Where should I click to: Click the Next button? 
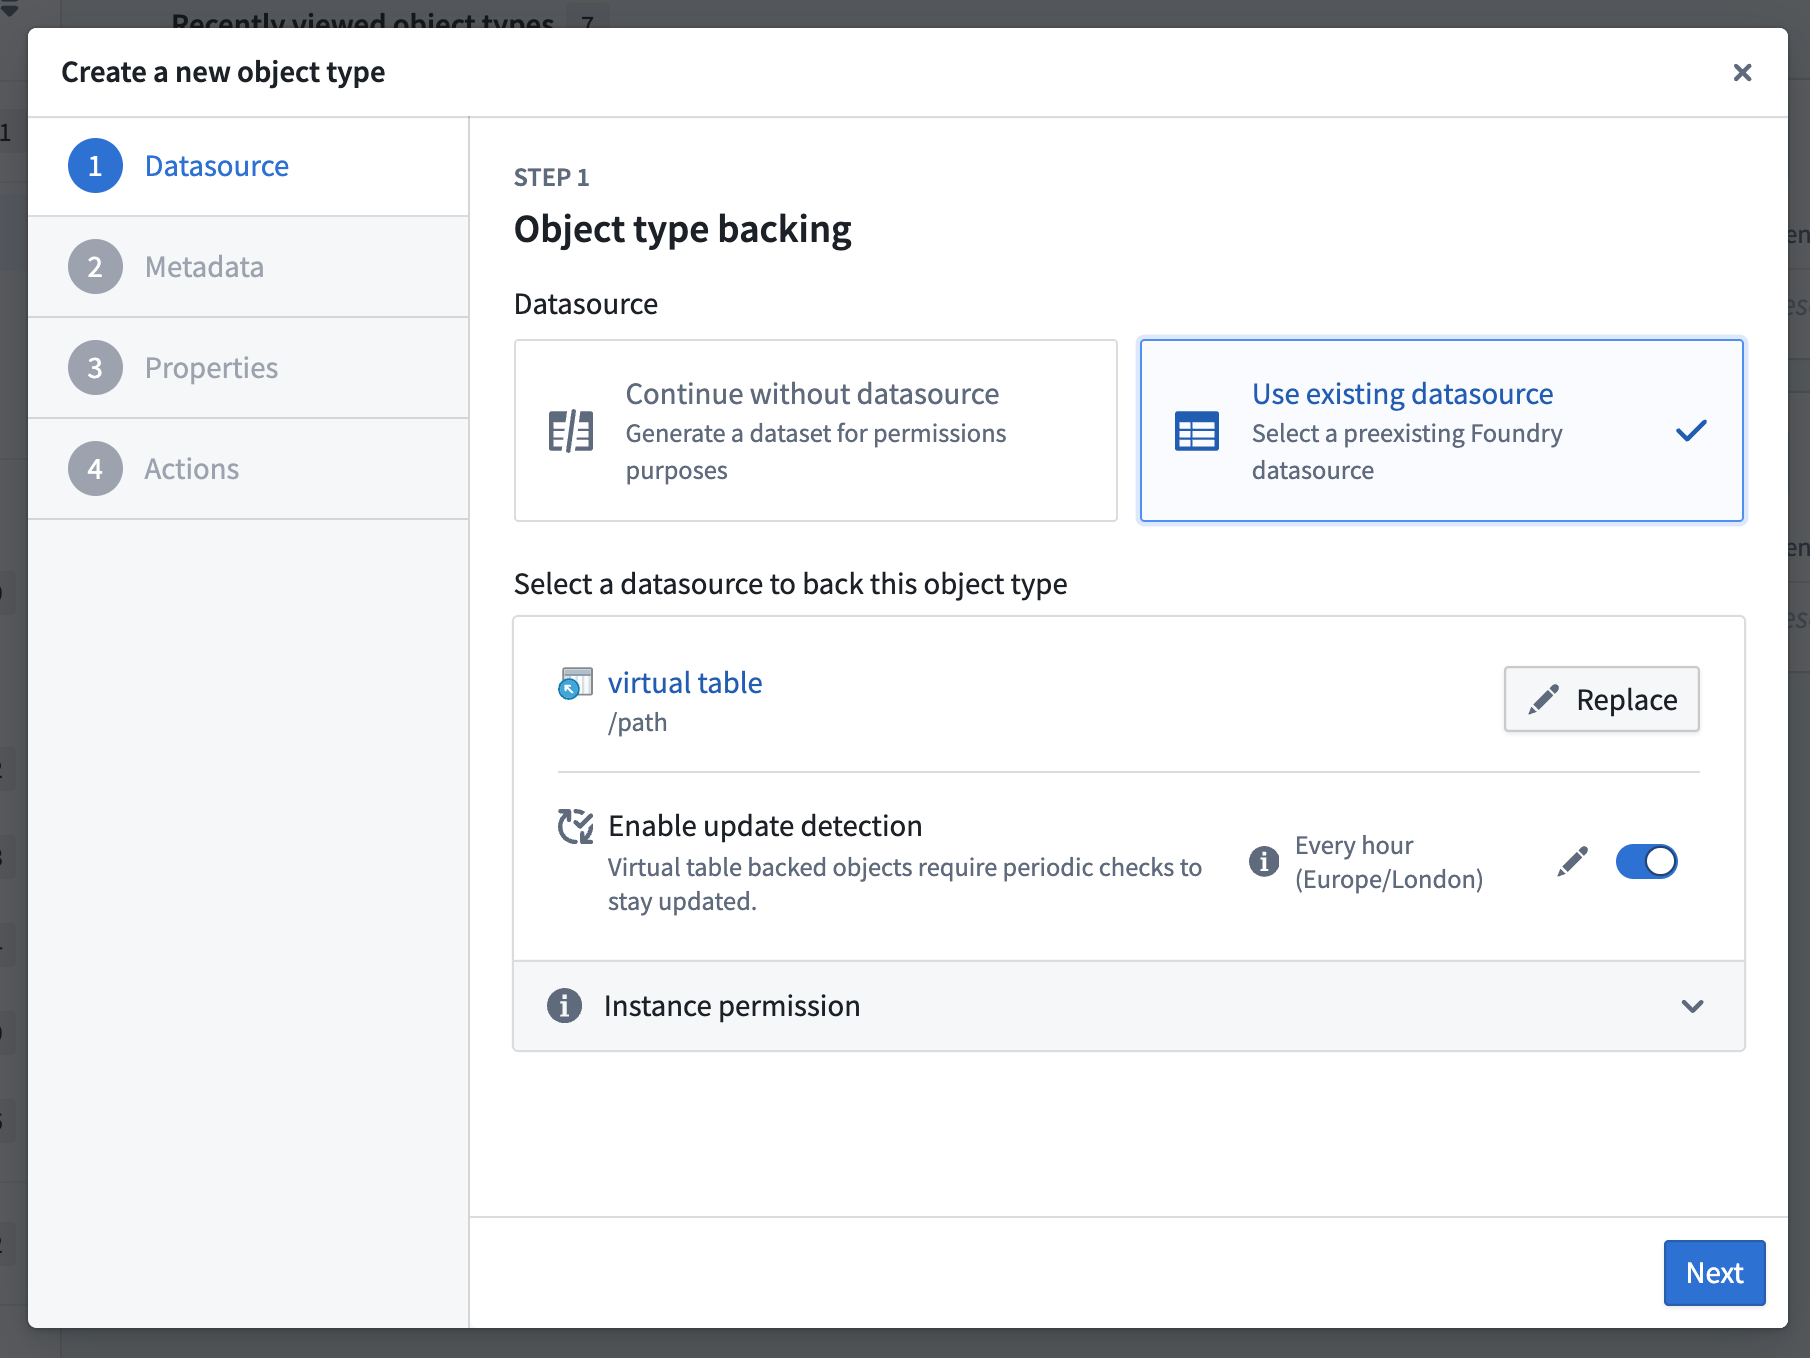(1714, 1273)
